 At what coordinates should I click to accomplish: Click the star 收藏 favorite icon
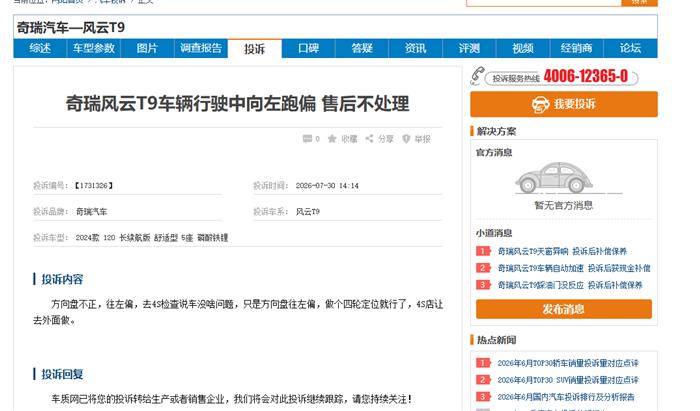[x=332, y=139]
